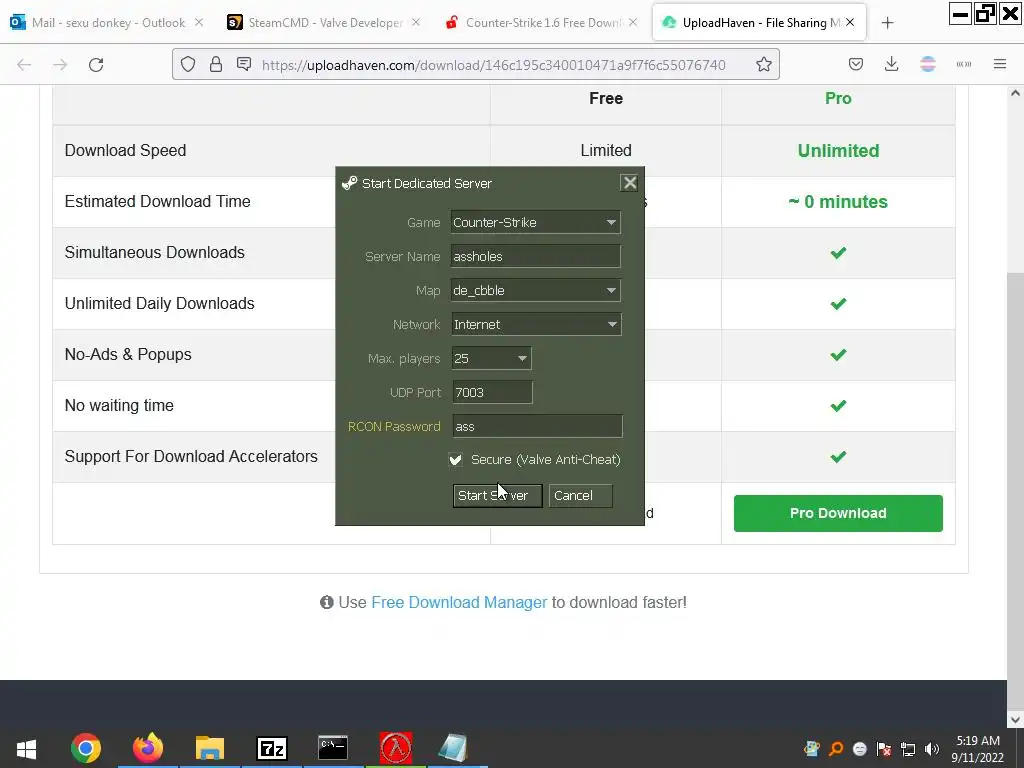Close the Counter-Strike 1.6 download tab
The height and width of the screenshot is (768, 1024).
click(633, 22)
